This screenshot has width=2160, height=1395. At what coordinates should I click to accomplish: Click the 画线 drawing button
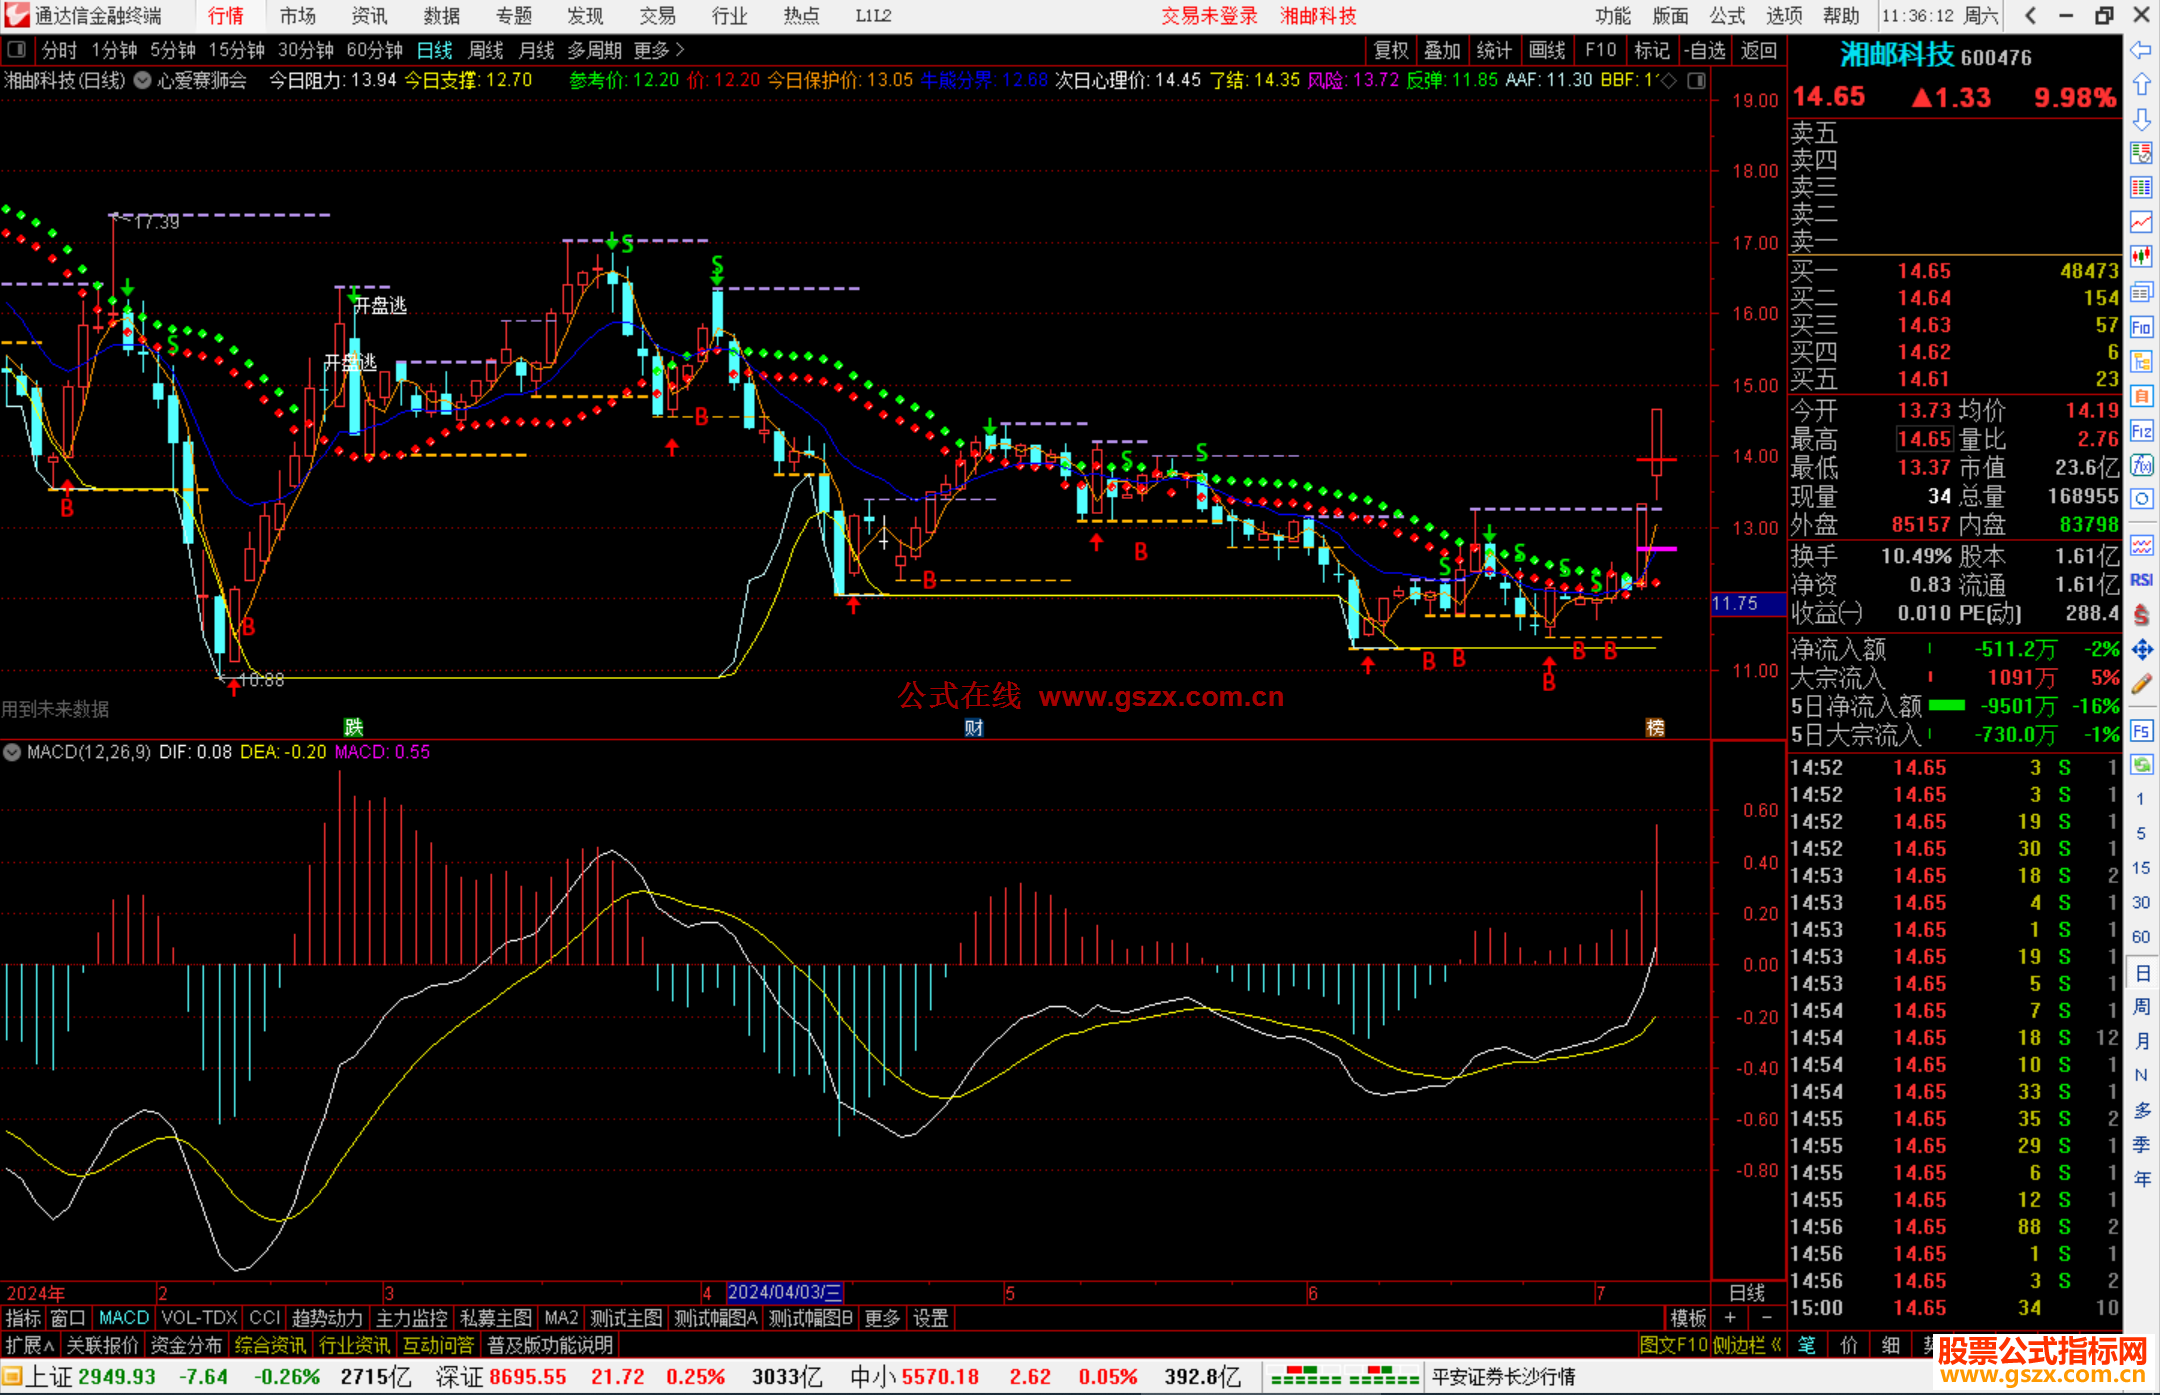1546,50
